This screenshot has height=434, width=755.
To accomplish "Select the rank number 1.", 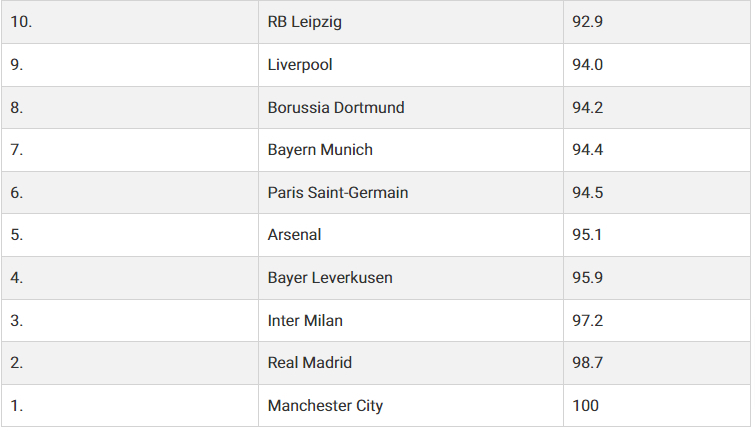I will 16,406.
